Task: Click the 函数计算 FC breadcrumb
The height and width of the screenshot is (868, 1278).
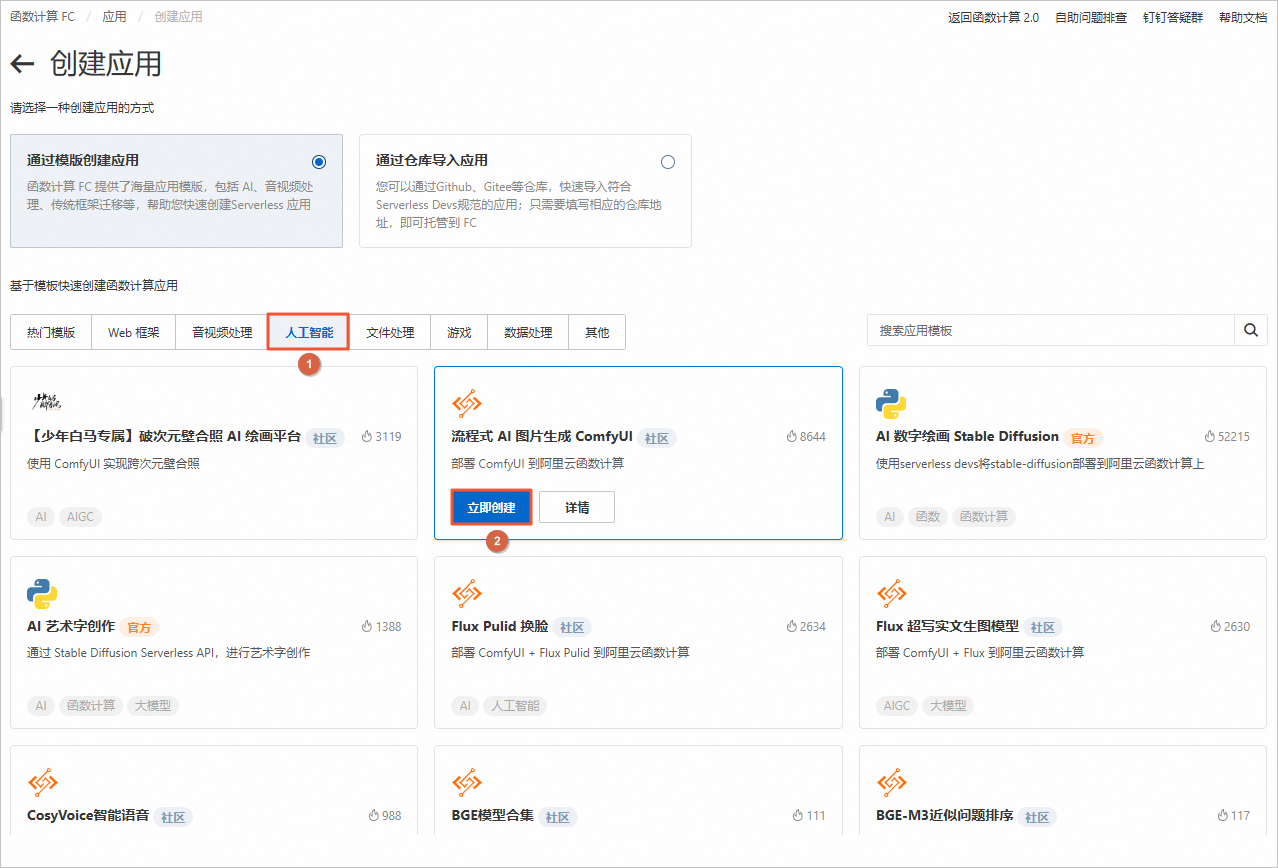Action: coord(42,17)
